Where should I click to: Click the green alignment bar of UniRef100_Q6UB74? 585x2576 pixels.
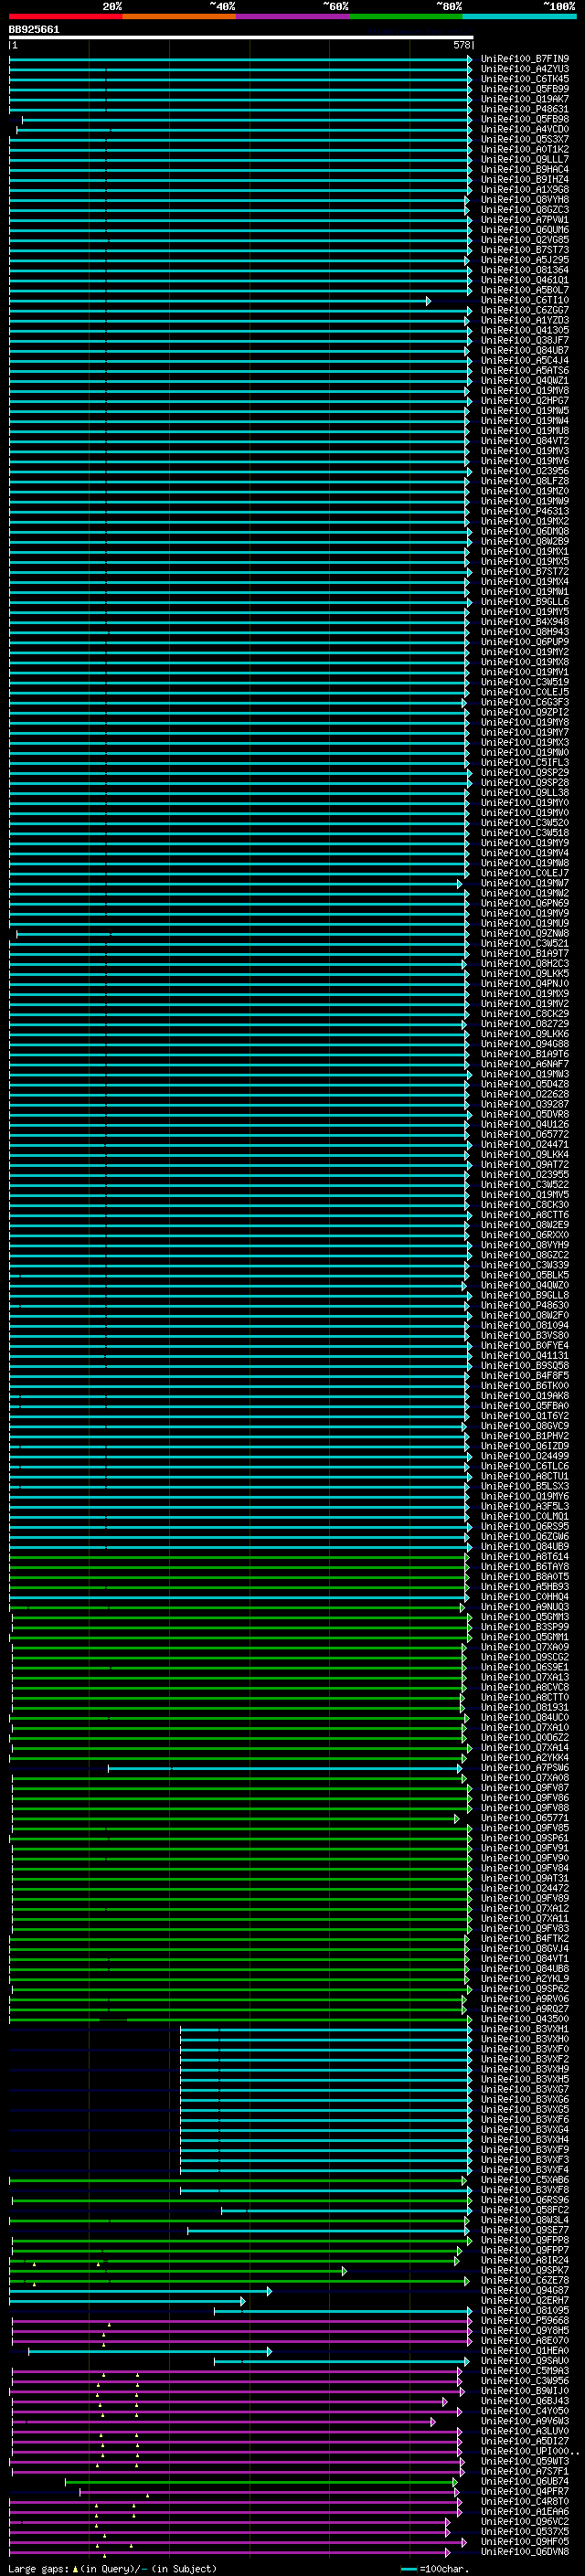coord(260,2481)
